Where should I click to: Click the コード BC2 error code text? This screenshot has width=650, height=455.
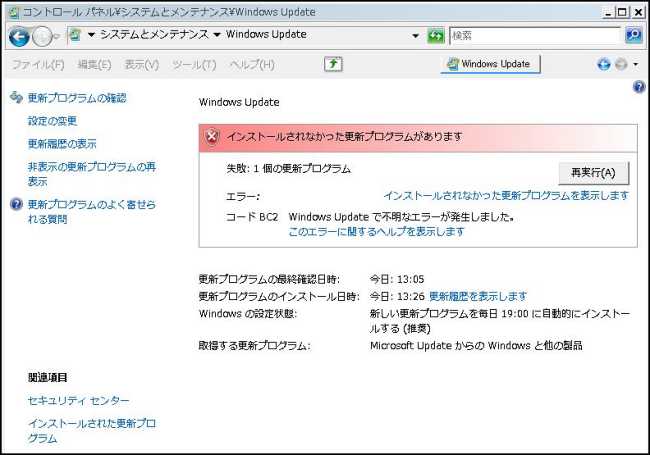(x=252, y=217)
